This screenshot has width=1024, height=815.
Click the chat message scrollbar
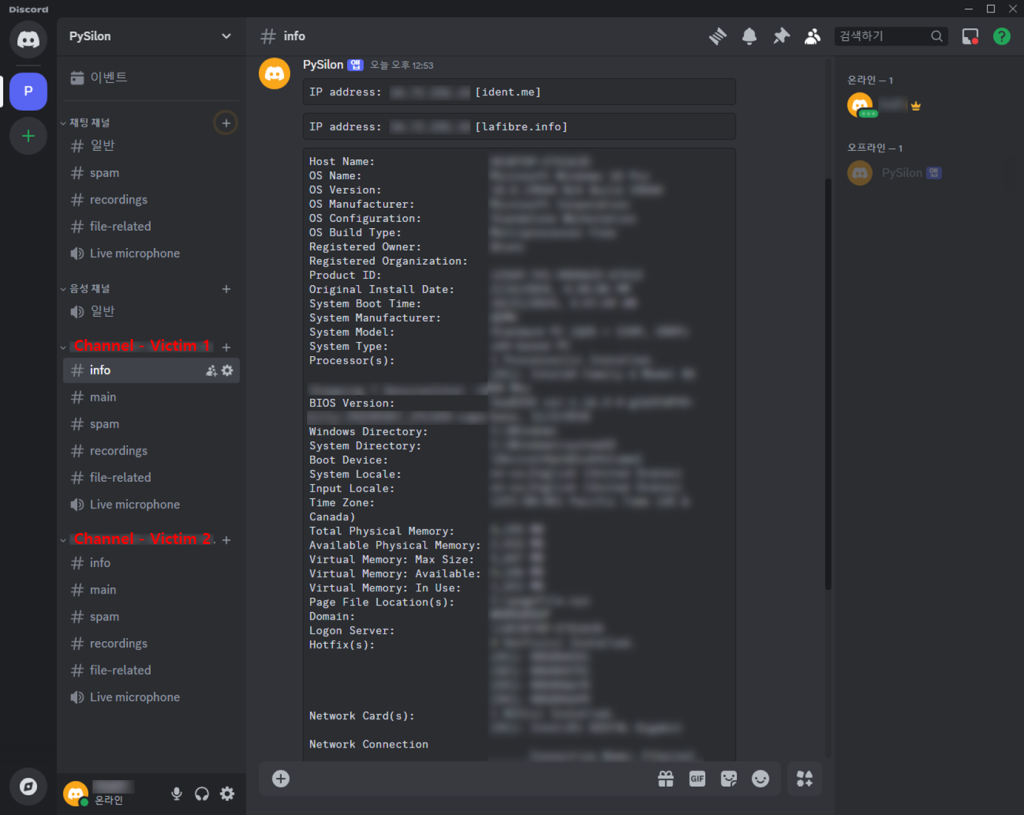pos(827,380)
